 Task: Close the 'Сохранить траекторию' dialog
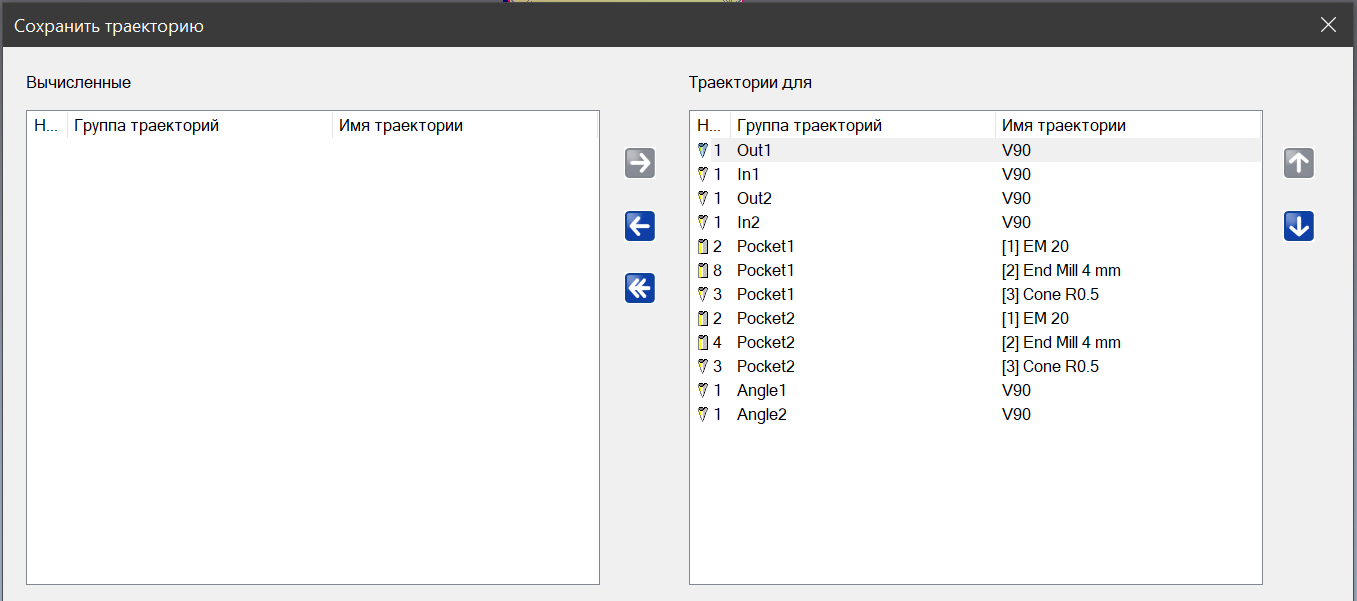pyautogui.click(x=1328, y=25)
